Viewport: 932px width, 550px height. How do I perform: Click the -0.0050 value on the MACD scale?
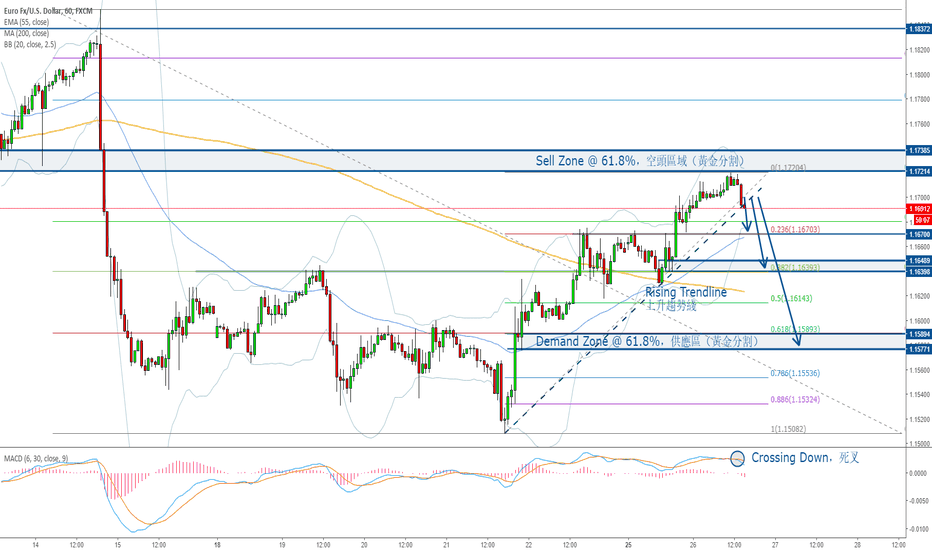920,501
